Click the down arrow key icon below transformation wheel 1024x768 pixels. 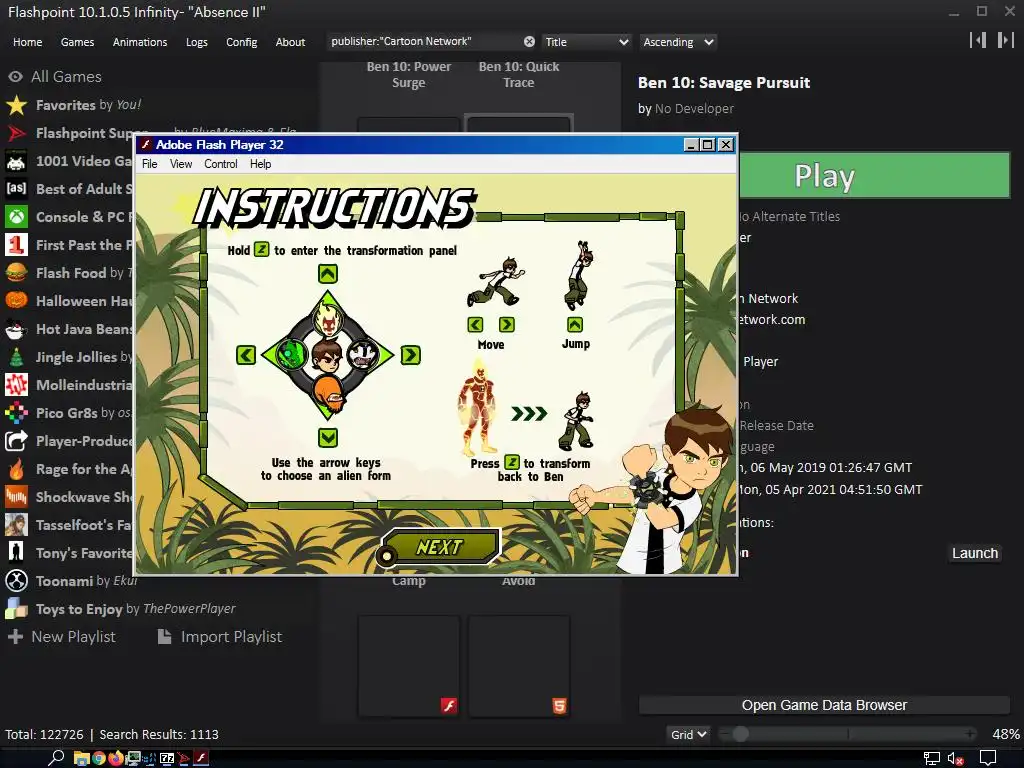(328, 438)
